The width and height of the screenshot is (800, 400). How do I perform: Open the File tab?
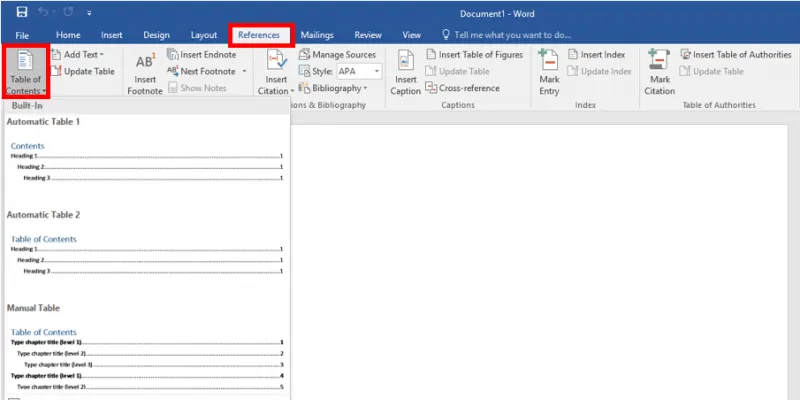22,35
